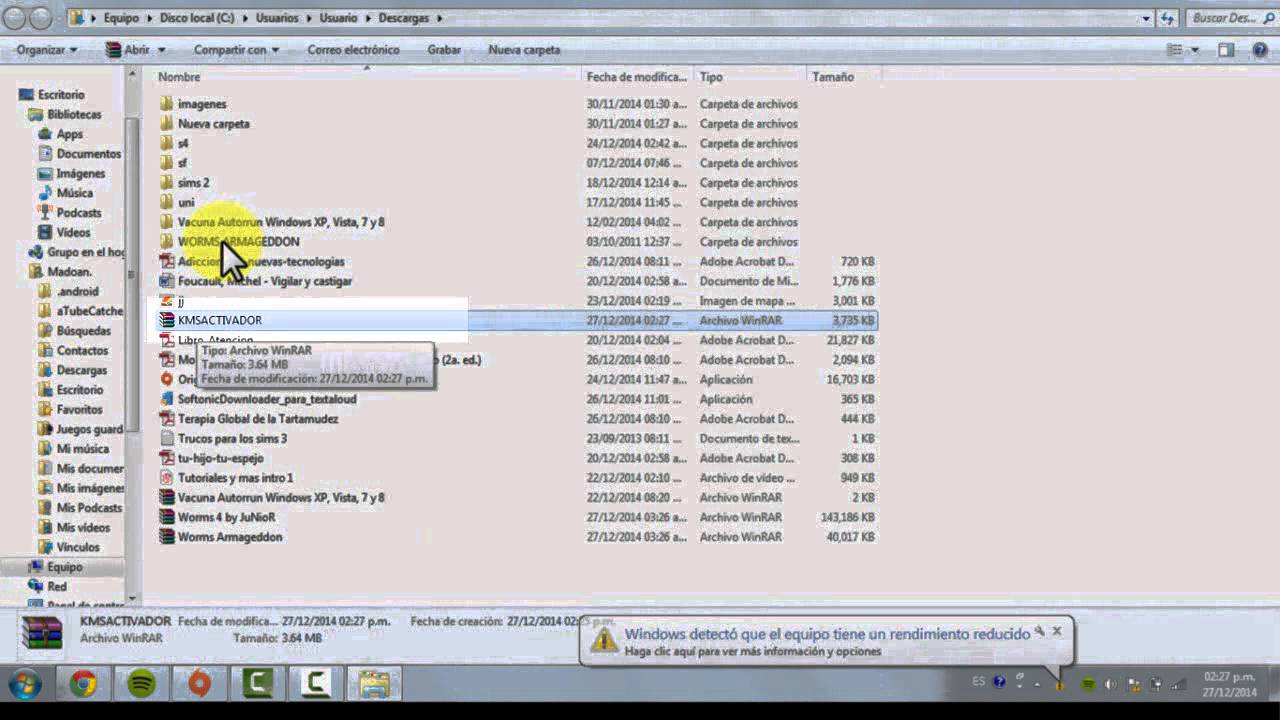This screenshot has height=720, width=1280.
Task: Click the help question mark icon
Action: 1260,50
